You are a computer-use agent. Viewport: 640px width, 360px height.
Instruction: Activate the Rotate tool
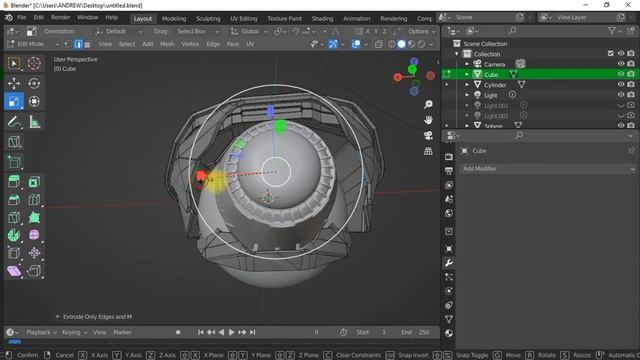tap(34, 83)
